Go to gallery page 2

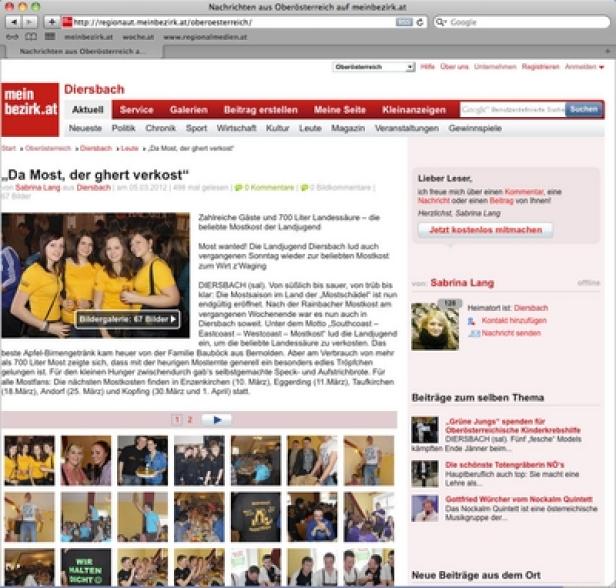pyautogui.click(x=189, y=420)
